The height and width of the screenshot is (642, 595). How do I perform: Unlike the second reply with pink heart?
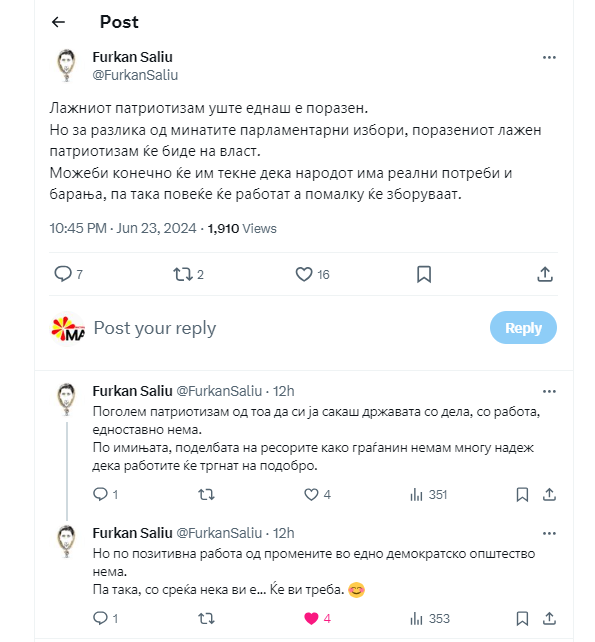(311, 618)
